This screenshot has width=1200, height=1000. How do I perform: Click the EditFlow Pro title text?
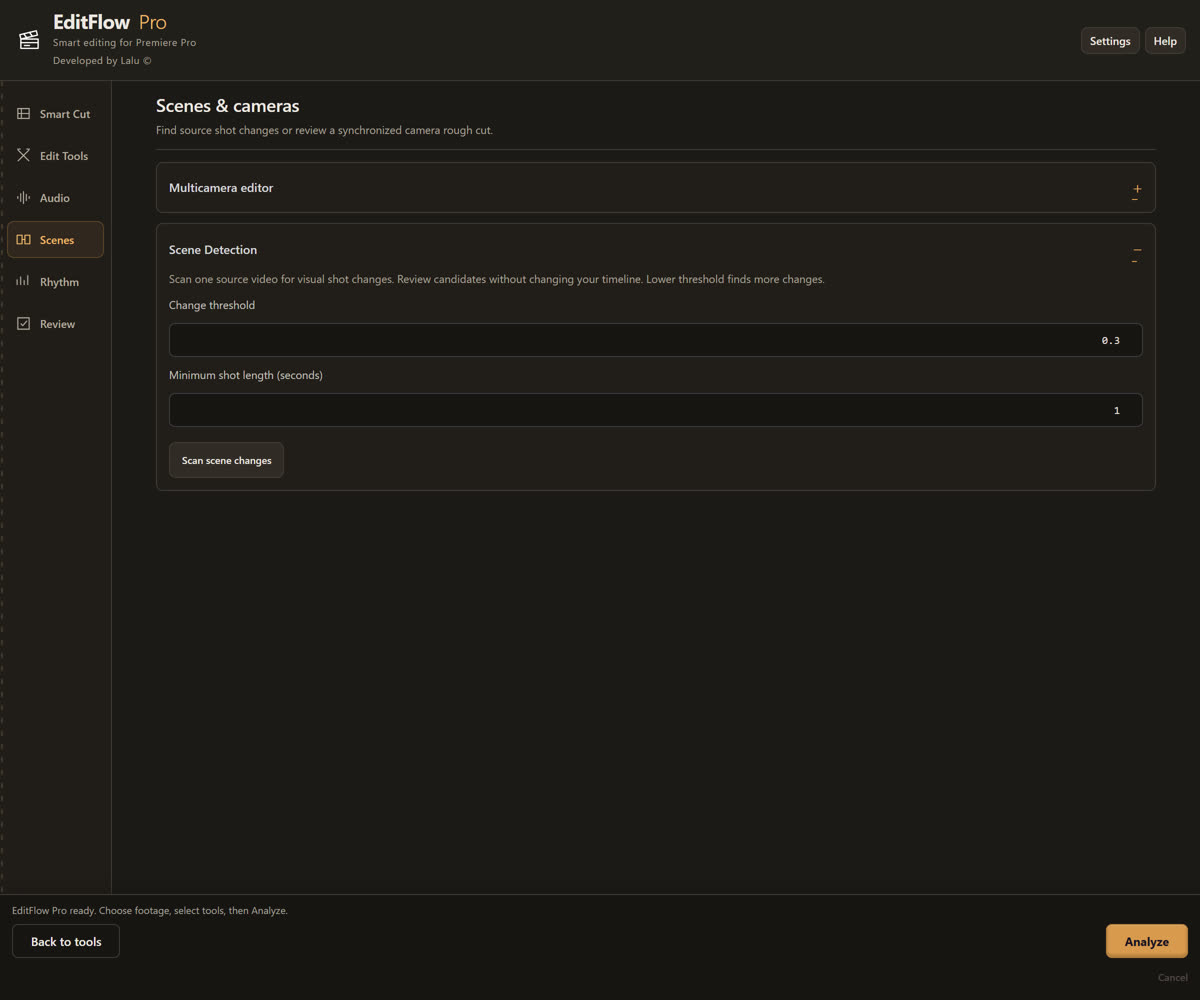pyautogui.click(x=110, y=22)
